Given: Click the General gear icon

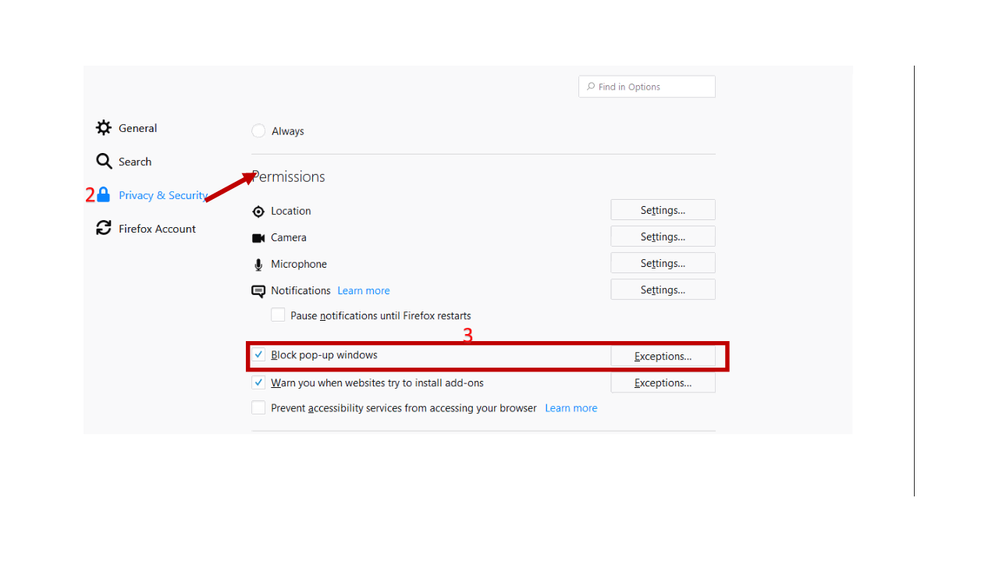Looking at the screenshot, I should coord(104,128).
